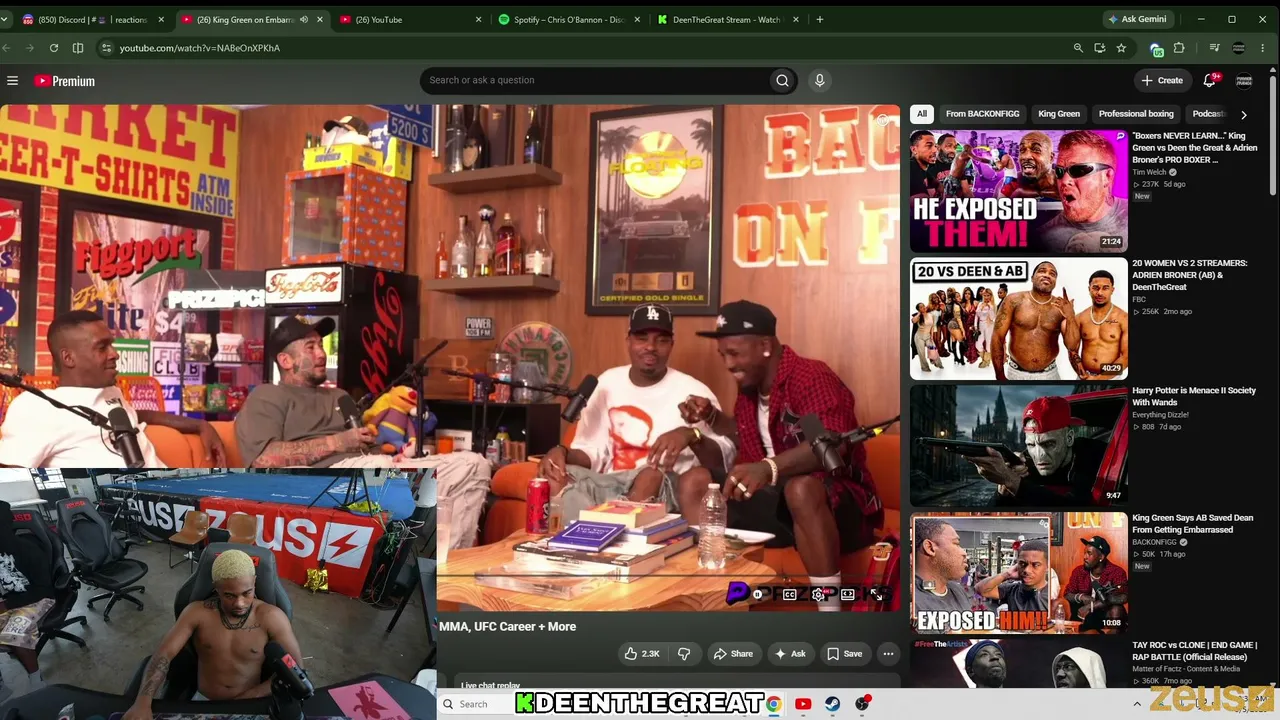
Task: Open more actions menu below video
Action: click(888, 654)
